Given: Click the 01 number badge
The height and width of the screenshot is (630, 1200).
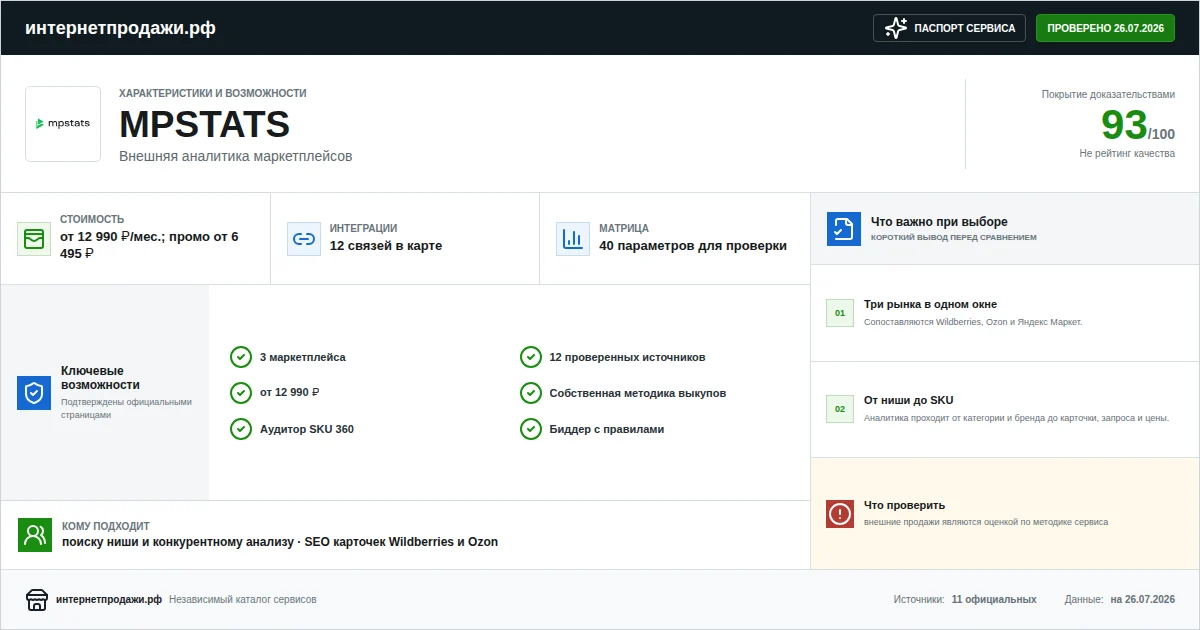Looking at the screenshot, I should click(840, 313).
